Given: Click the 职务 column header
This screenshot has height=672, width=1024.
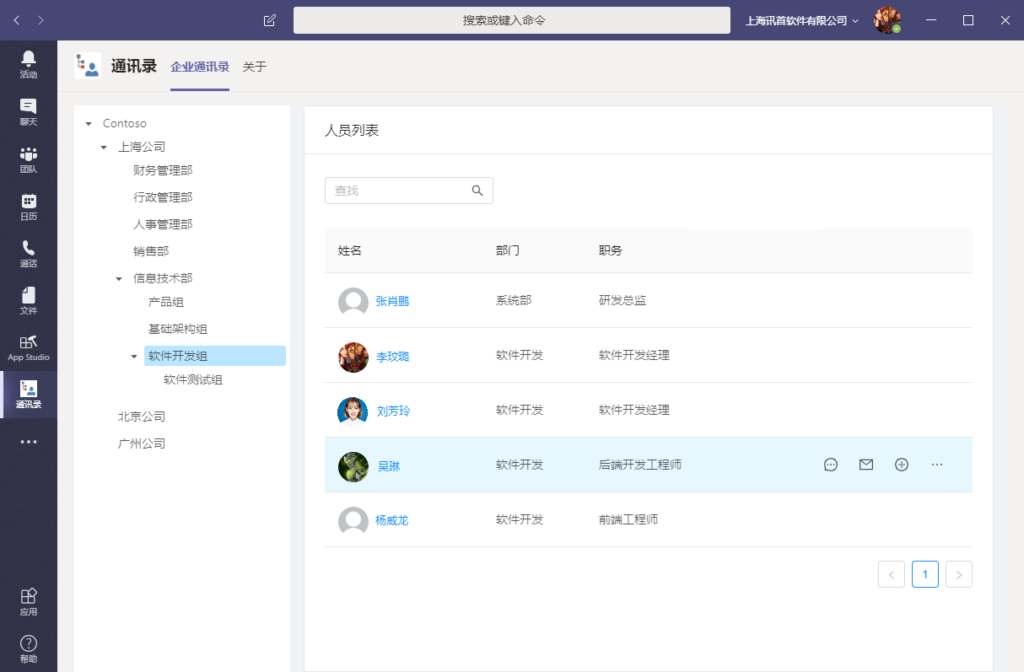Looking at the screenshot, I should (611, 250).
